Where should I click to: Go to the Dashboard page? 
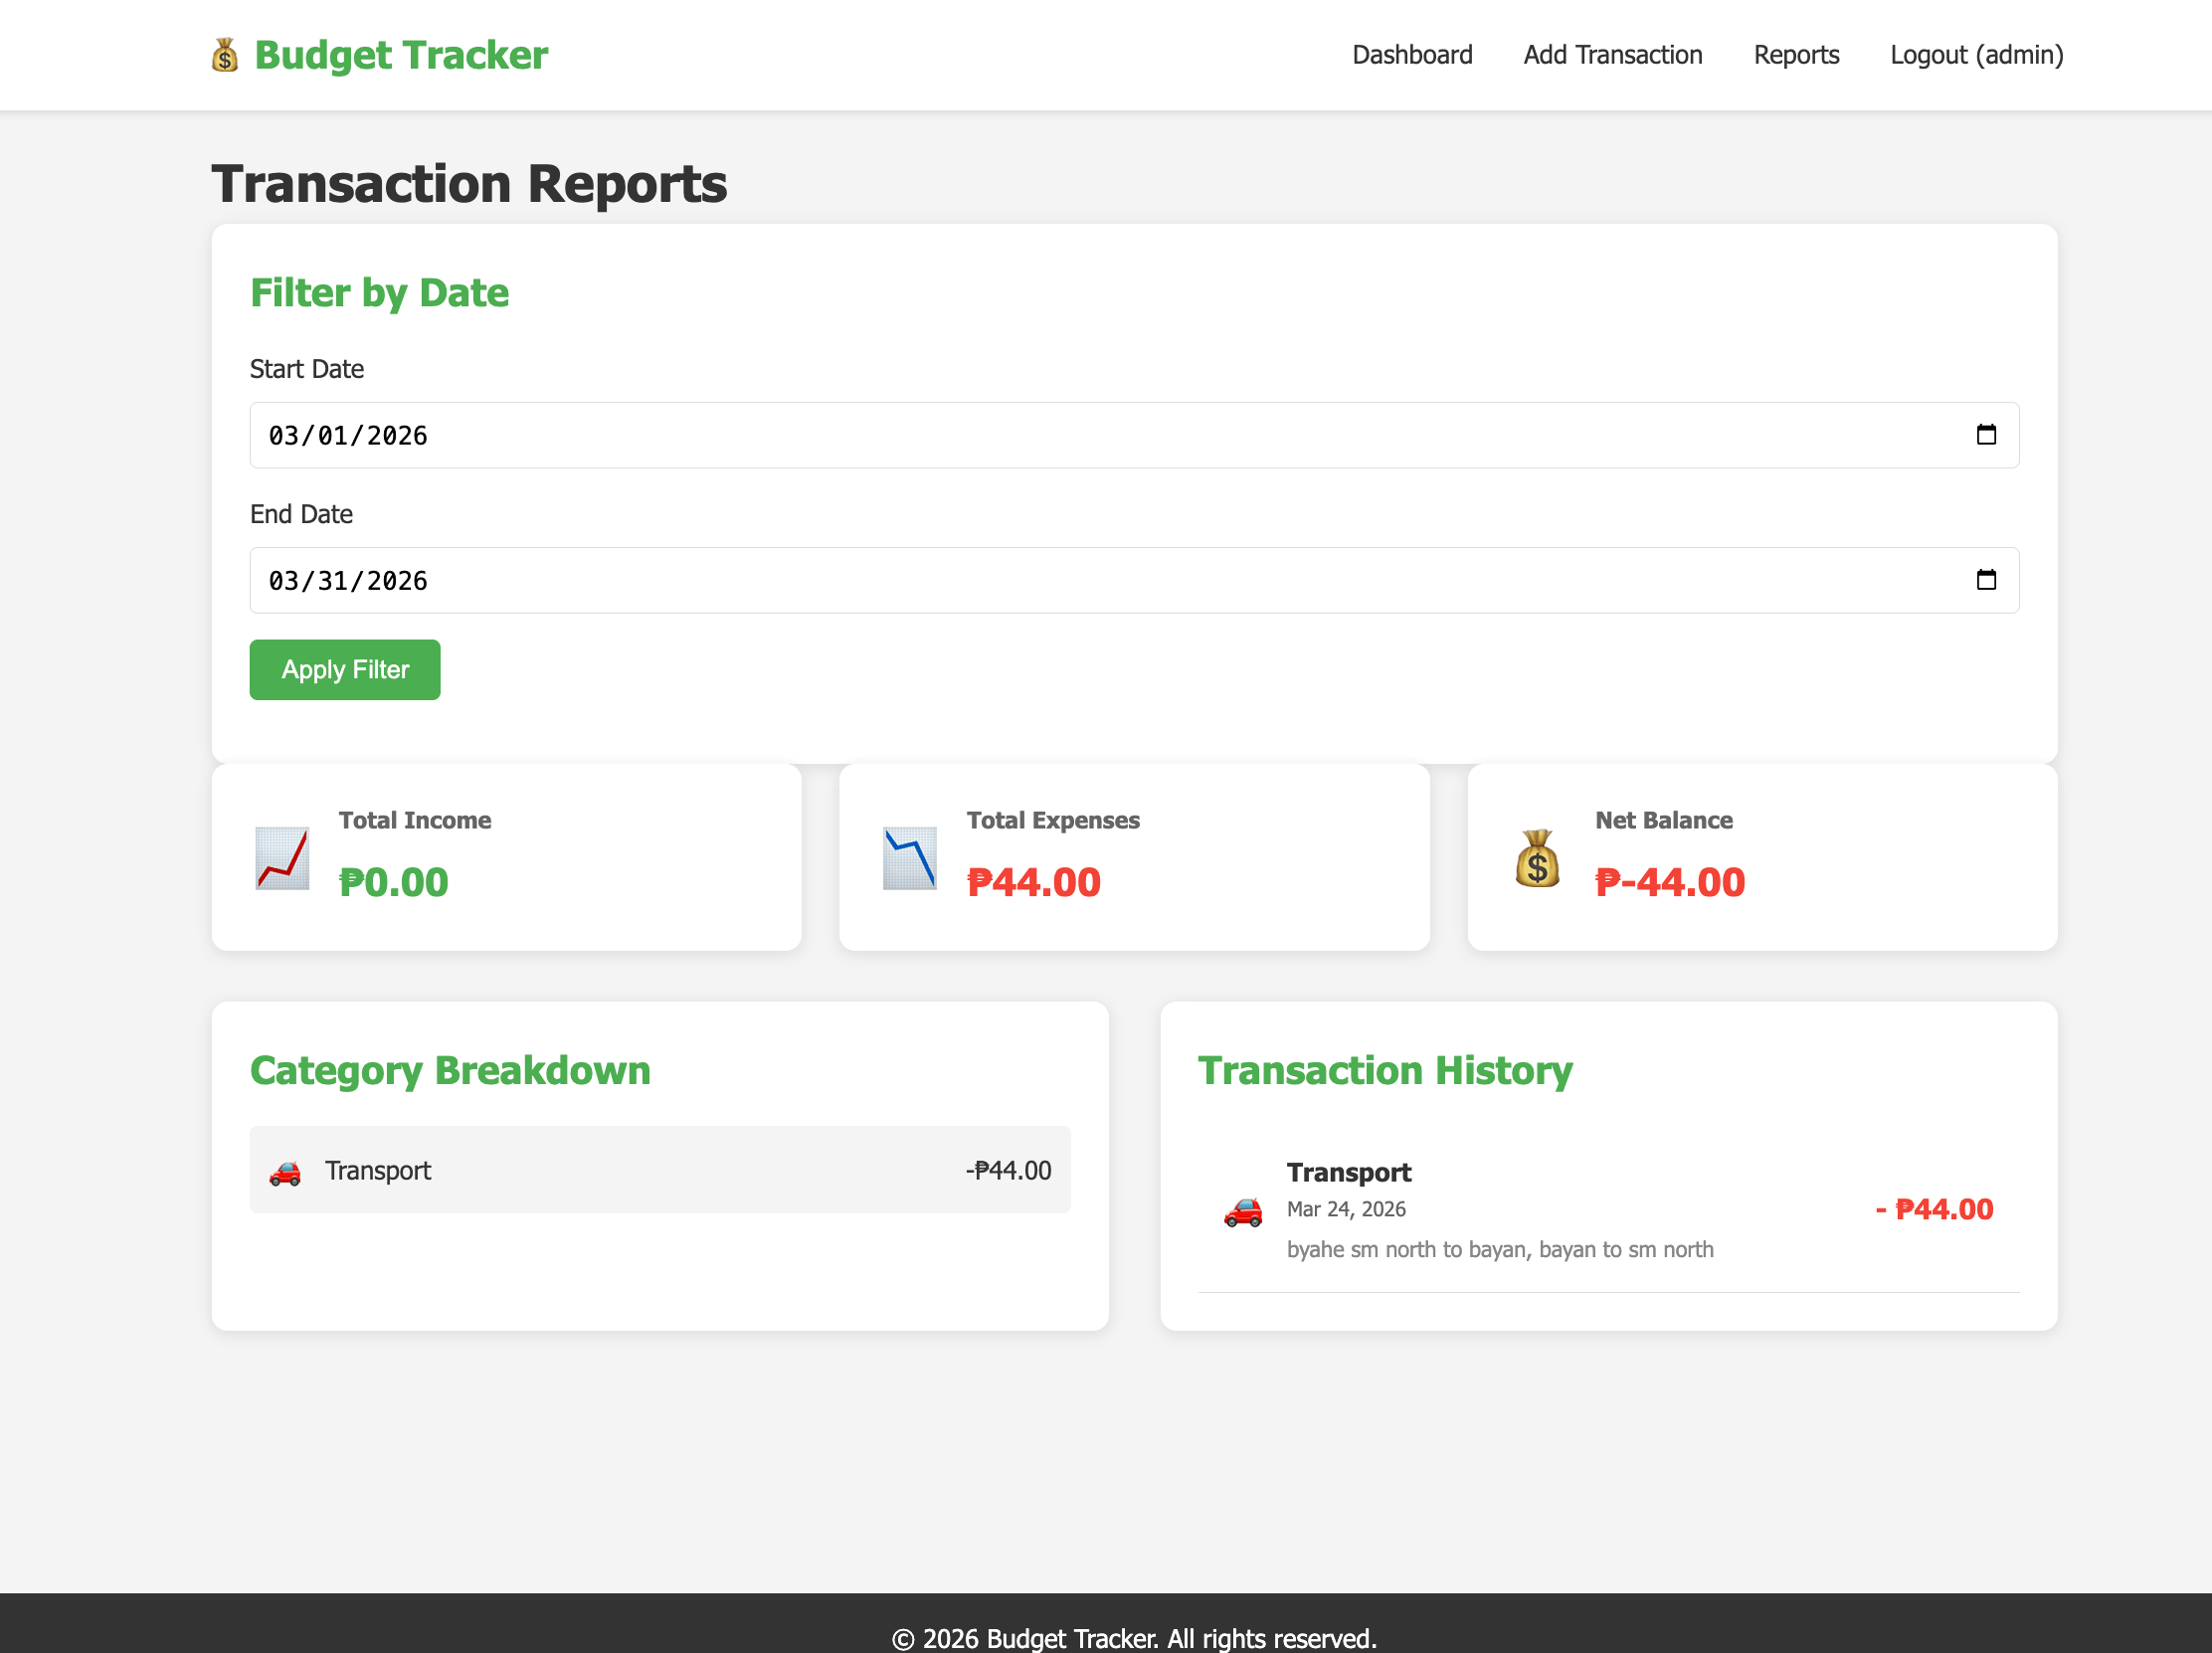pos(1412,55)
